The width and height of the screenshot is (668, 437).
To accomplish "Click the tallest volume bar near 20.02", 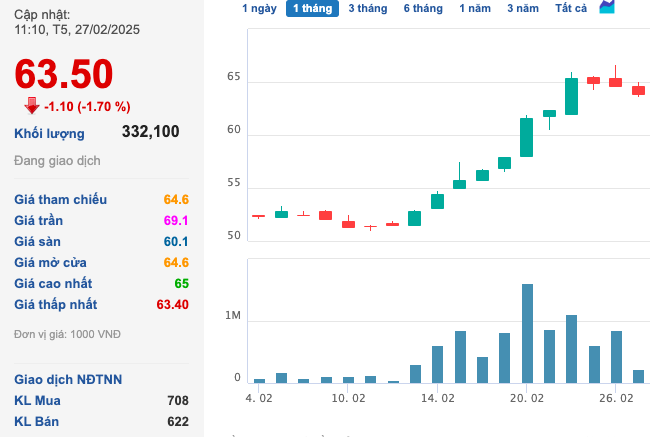I will [527, 333].
